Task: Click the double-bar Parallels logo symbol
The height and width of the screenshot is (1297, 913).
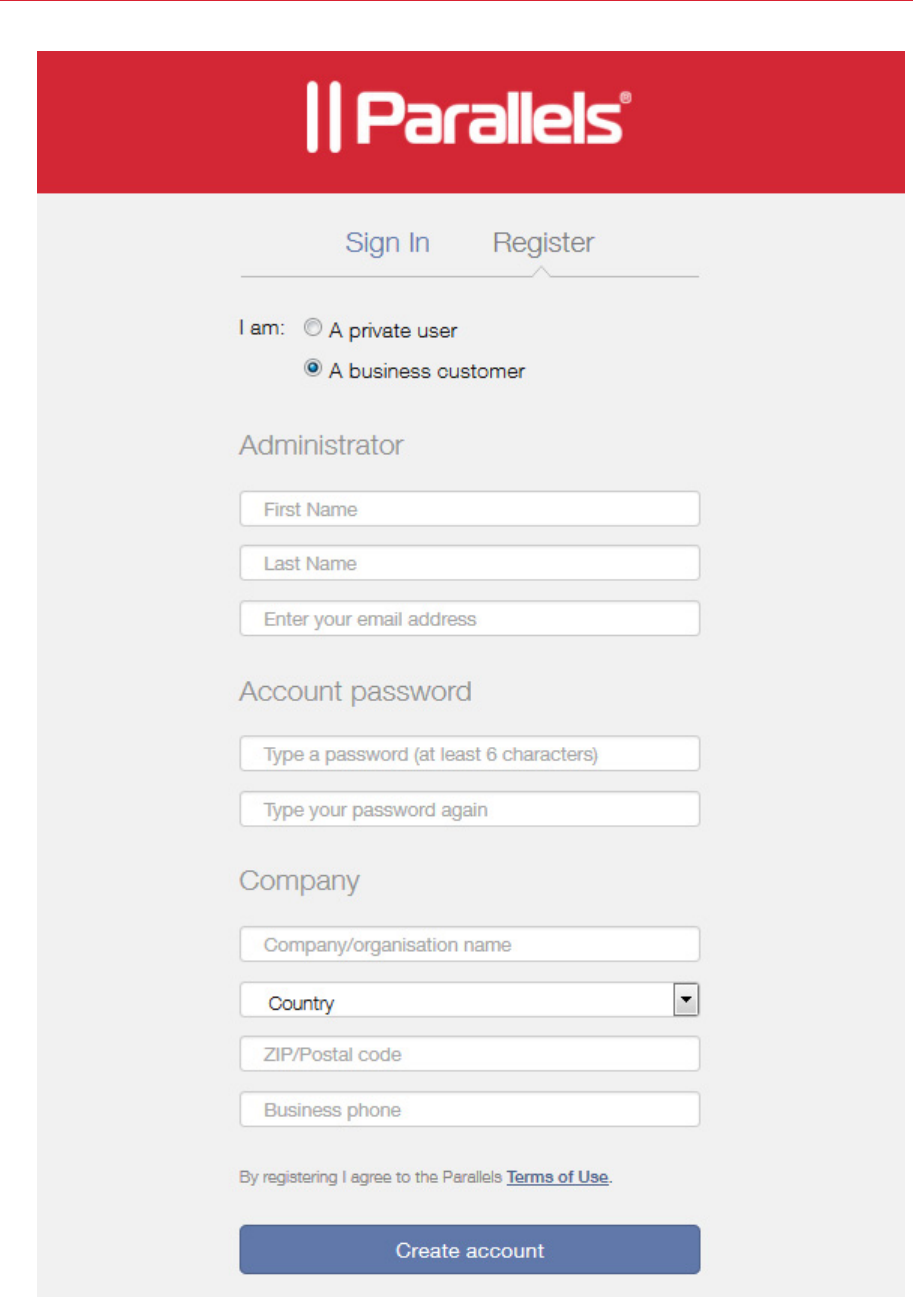Action: point(325,119)
